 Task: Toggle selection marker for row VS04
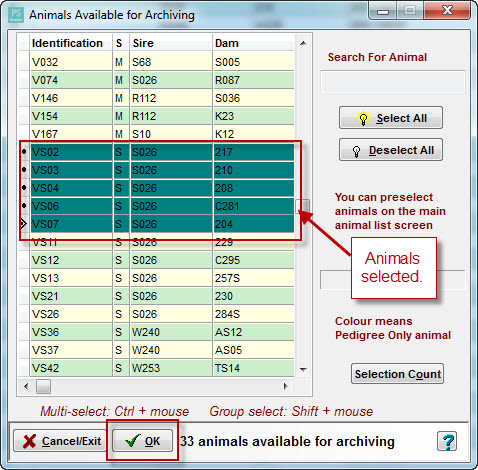click(x=24, y=188)
